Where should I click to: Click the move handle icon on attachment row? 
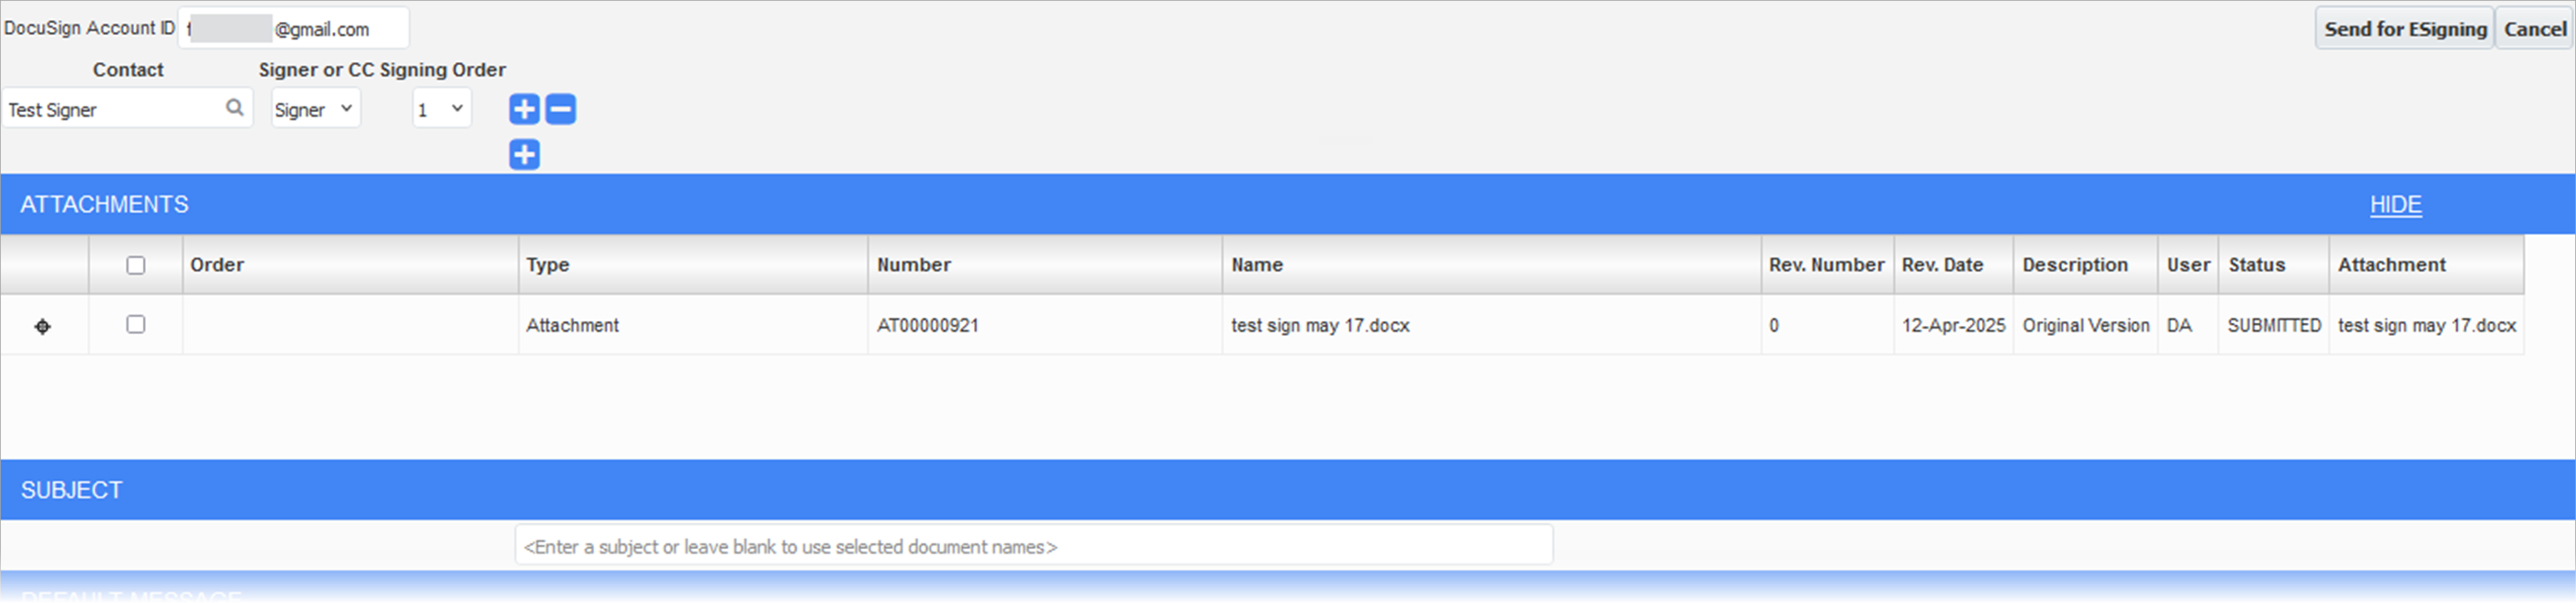(43, 326)
